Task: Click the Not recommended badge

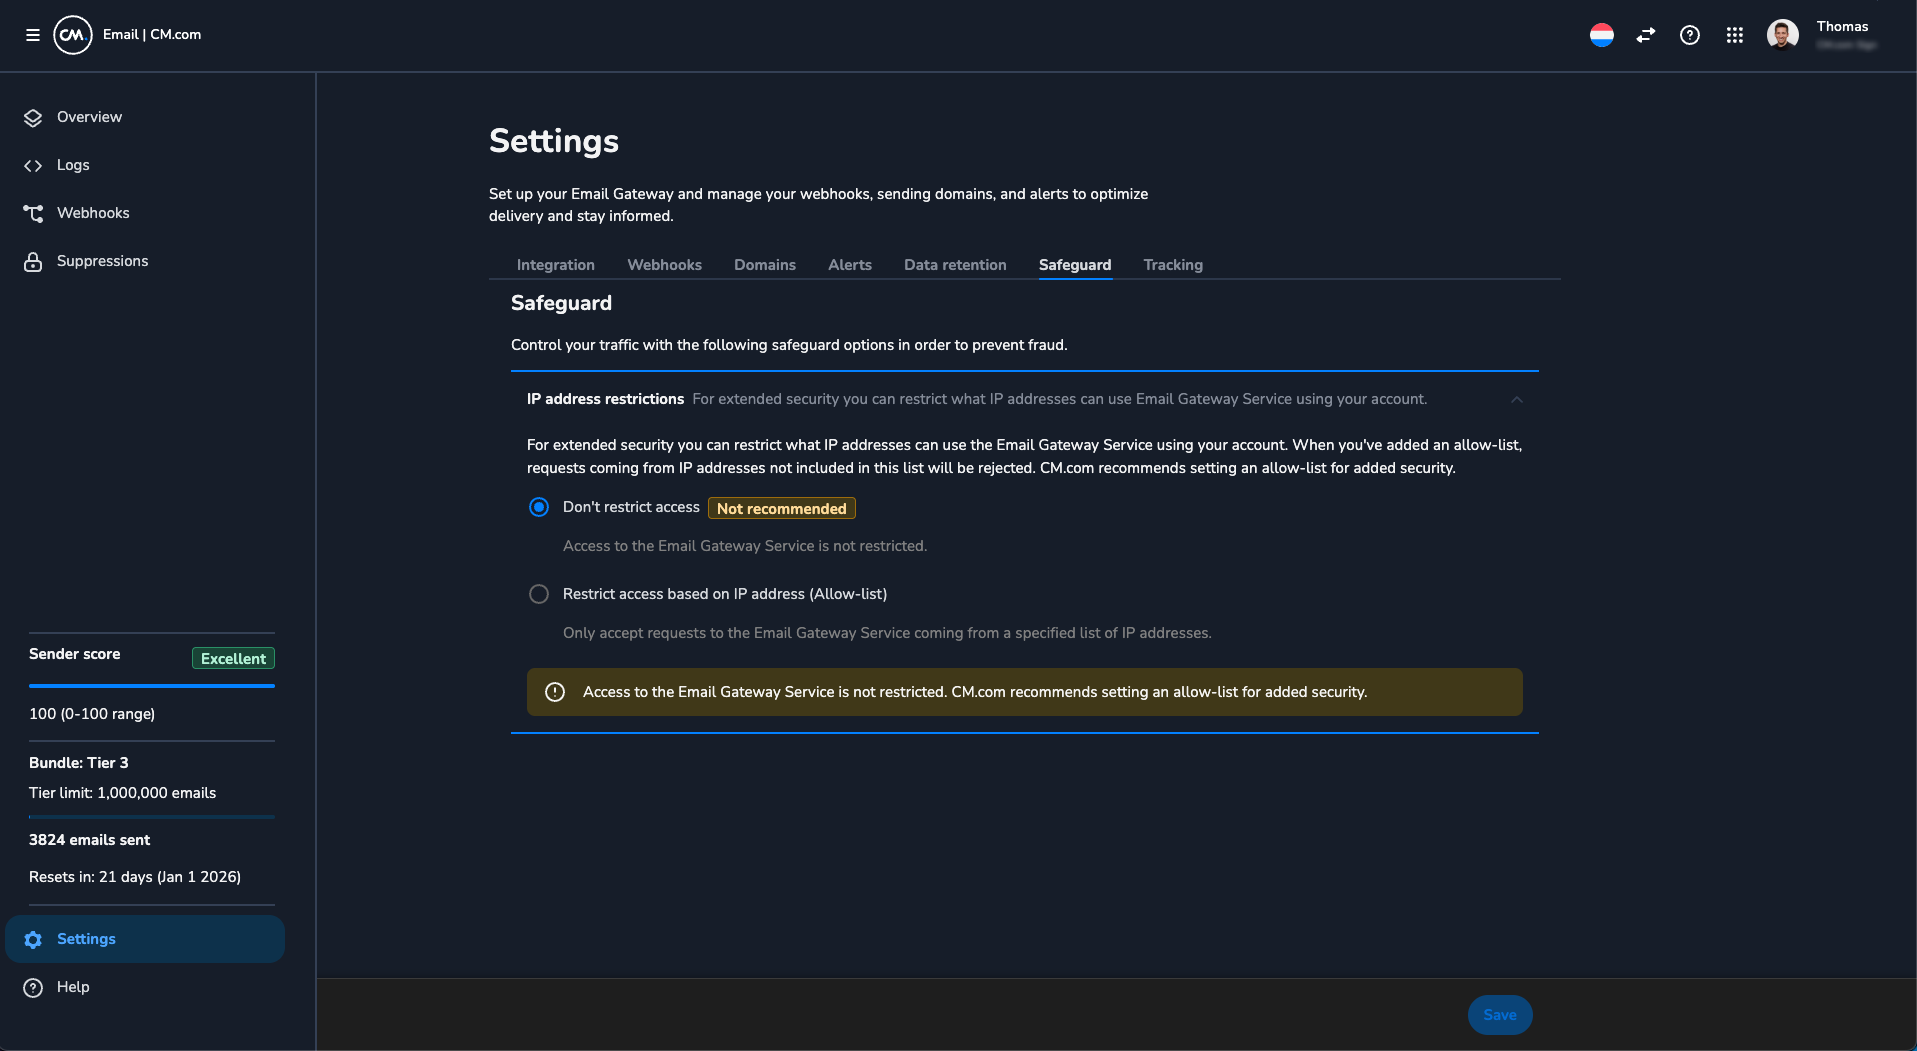Action: click(782, 508)
